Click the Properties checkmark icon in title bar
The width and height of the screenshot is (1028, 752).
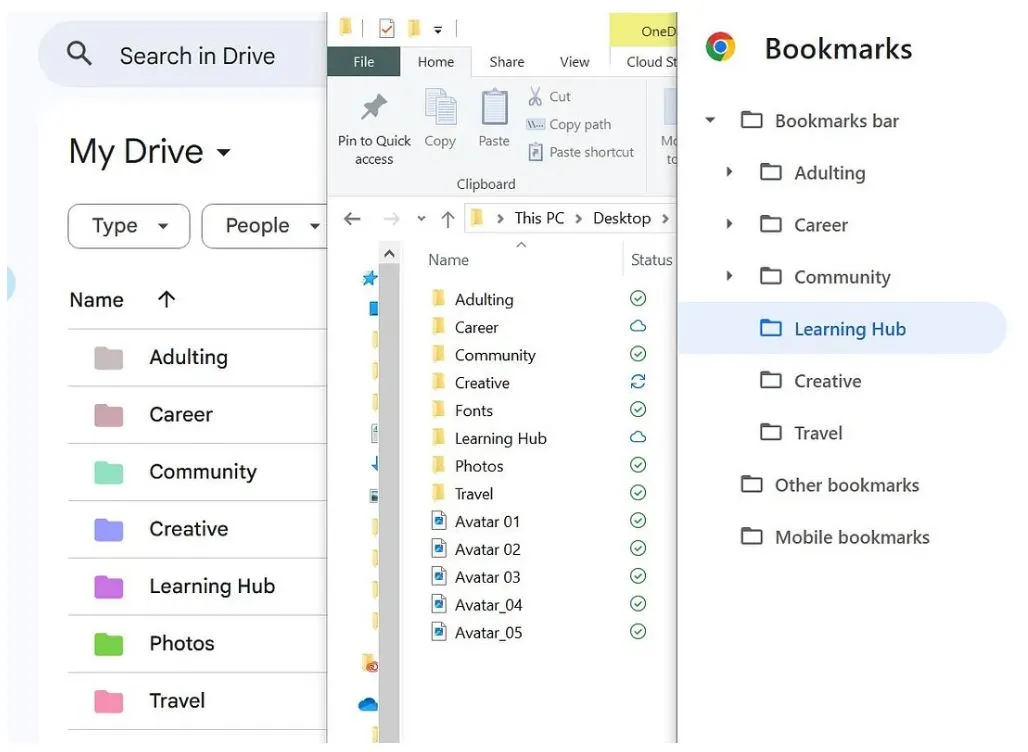tap(387, 29)
